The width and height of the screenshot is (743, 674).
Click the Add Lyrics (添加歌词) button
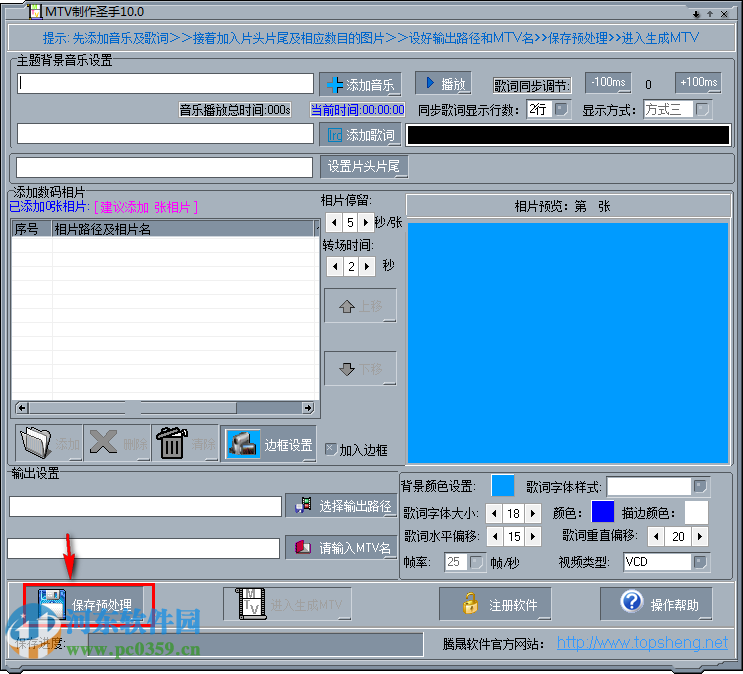[361, 135]
